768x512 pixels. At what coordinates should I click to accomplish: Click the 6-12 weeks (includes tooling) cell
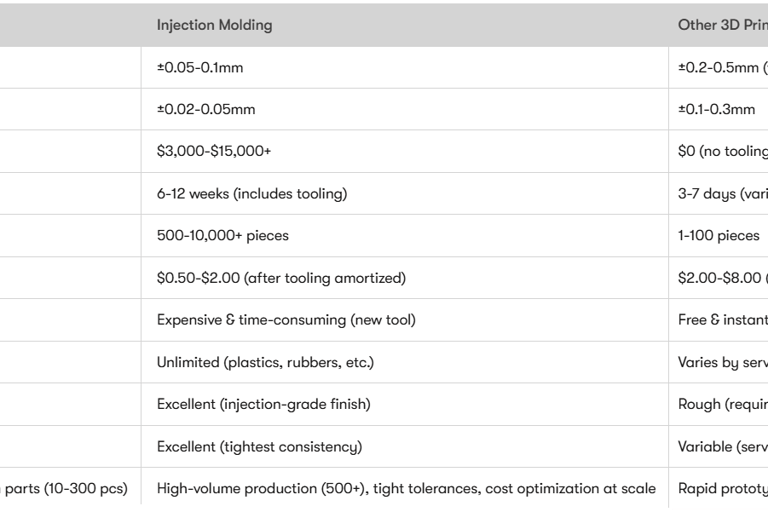pos(252,194)
